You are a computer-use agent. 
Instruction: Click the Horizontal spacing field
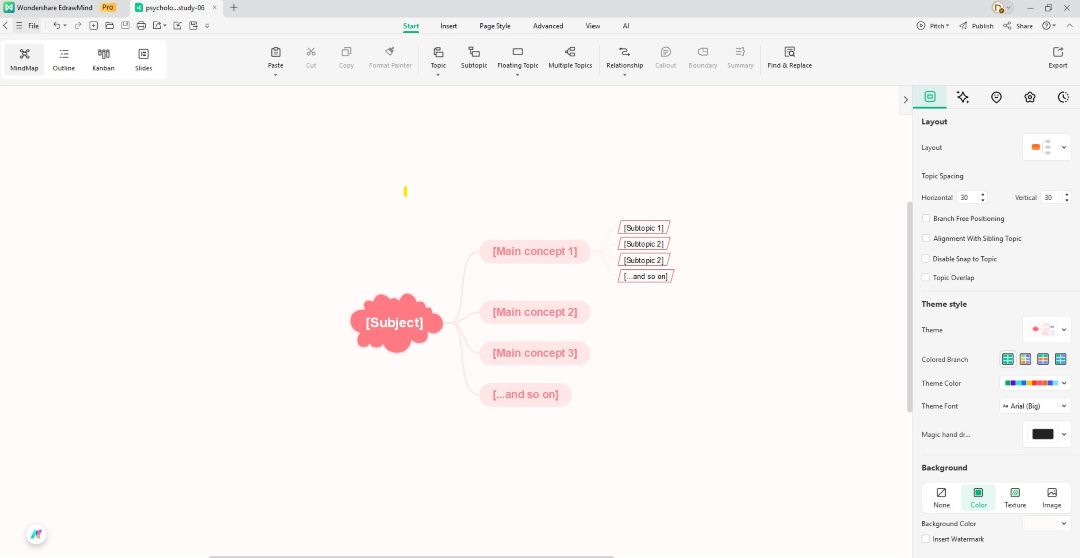coord(967,198)
